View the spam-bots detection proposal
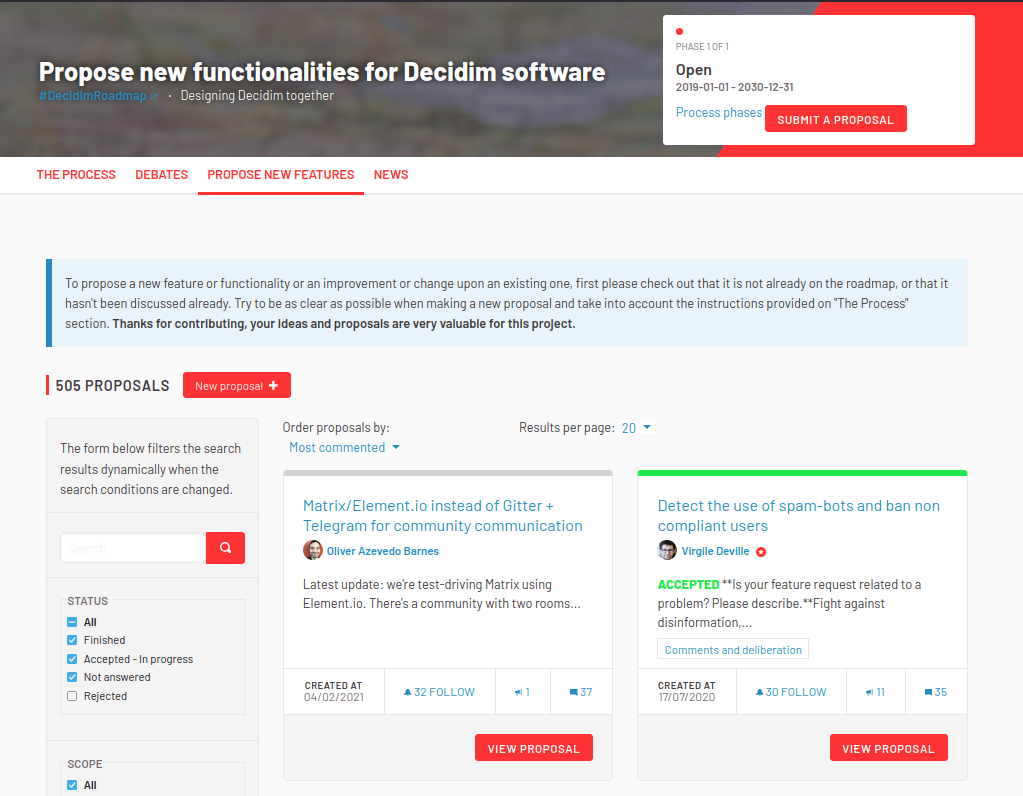Viewport: 1023px width, 796px height. [x=889, y=748]
